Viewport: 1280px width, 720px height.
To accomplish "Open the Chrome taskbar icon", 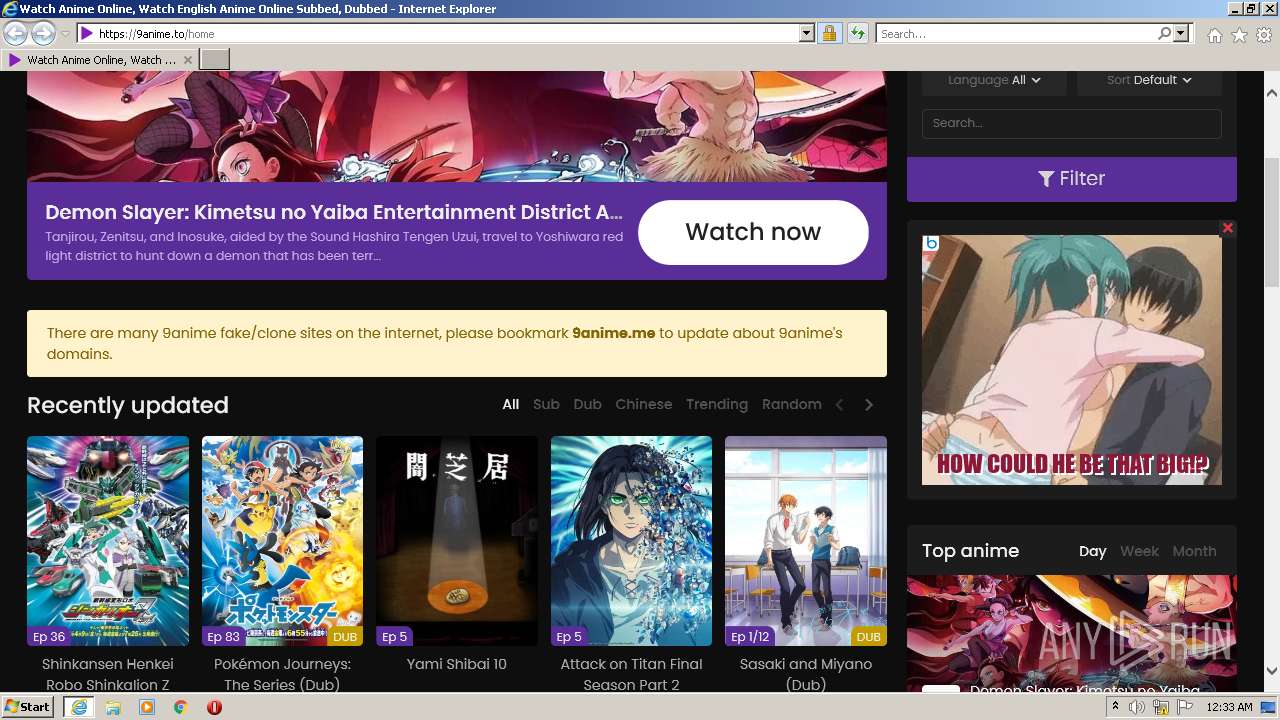I will 180,707.
